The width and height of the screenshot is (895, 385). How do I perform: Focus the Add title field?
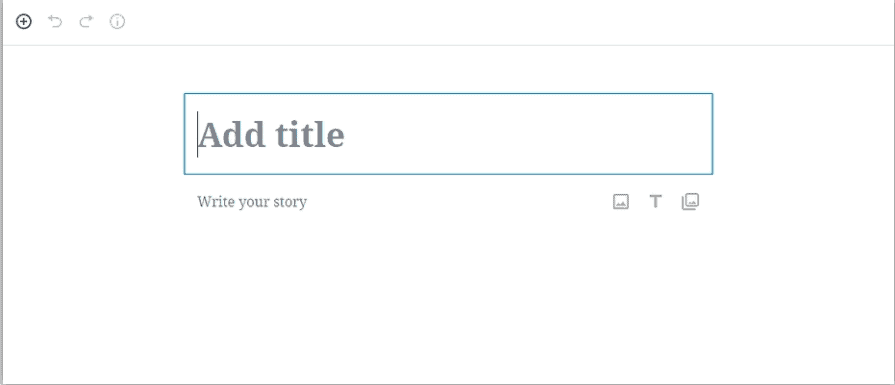click(x=448, y=133)
